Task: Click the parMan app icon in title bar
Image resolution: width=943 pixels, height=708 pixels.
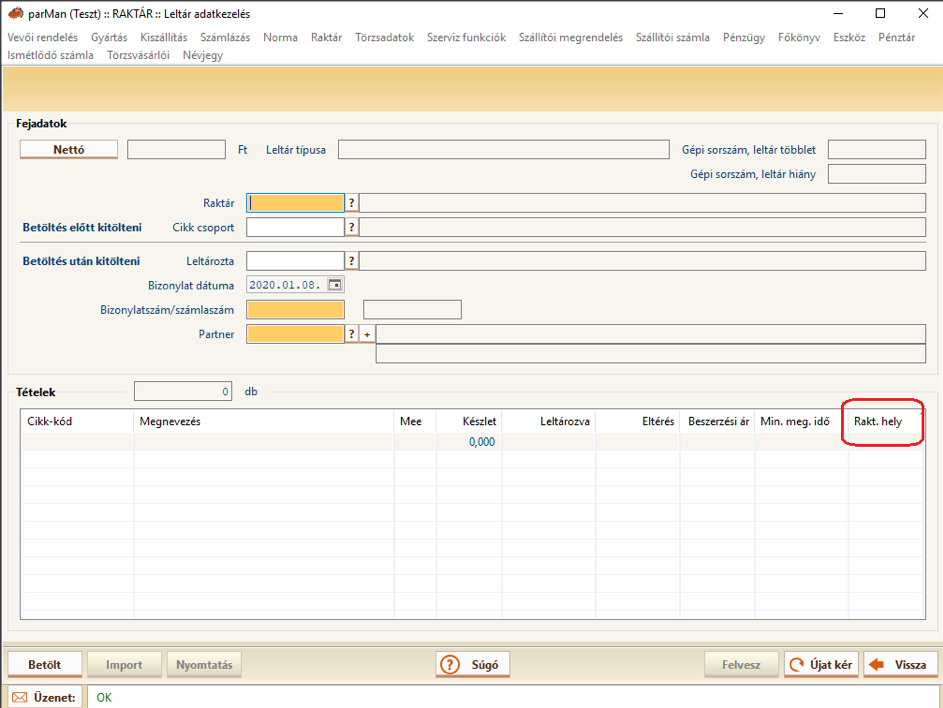Action: [16, 13]
